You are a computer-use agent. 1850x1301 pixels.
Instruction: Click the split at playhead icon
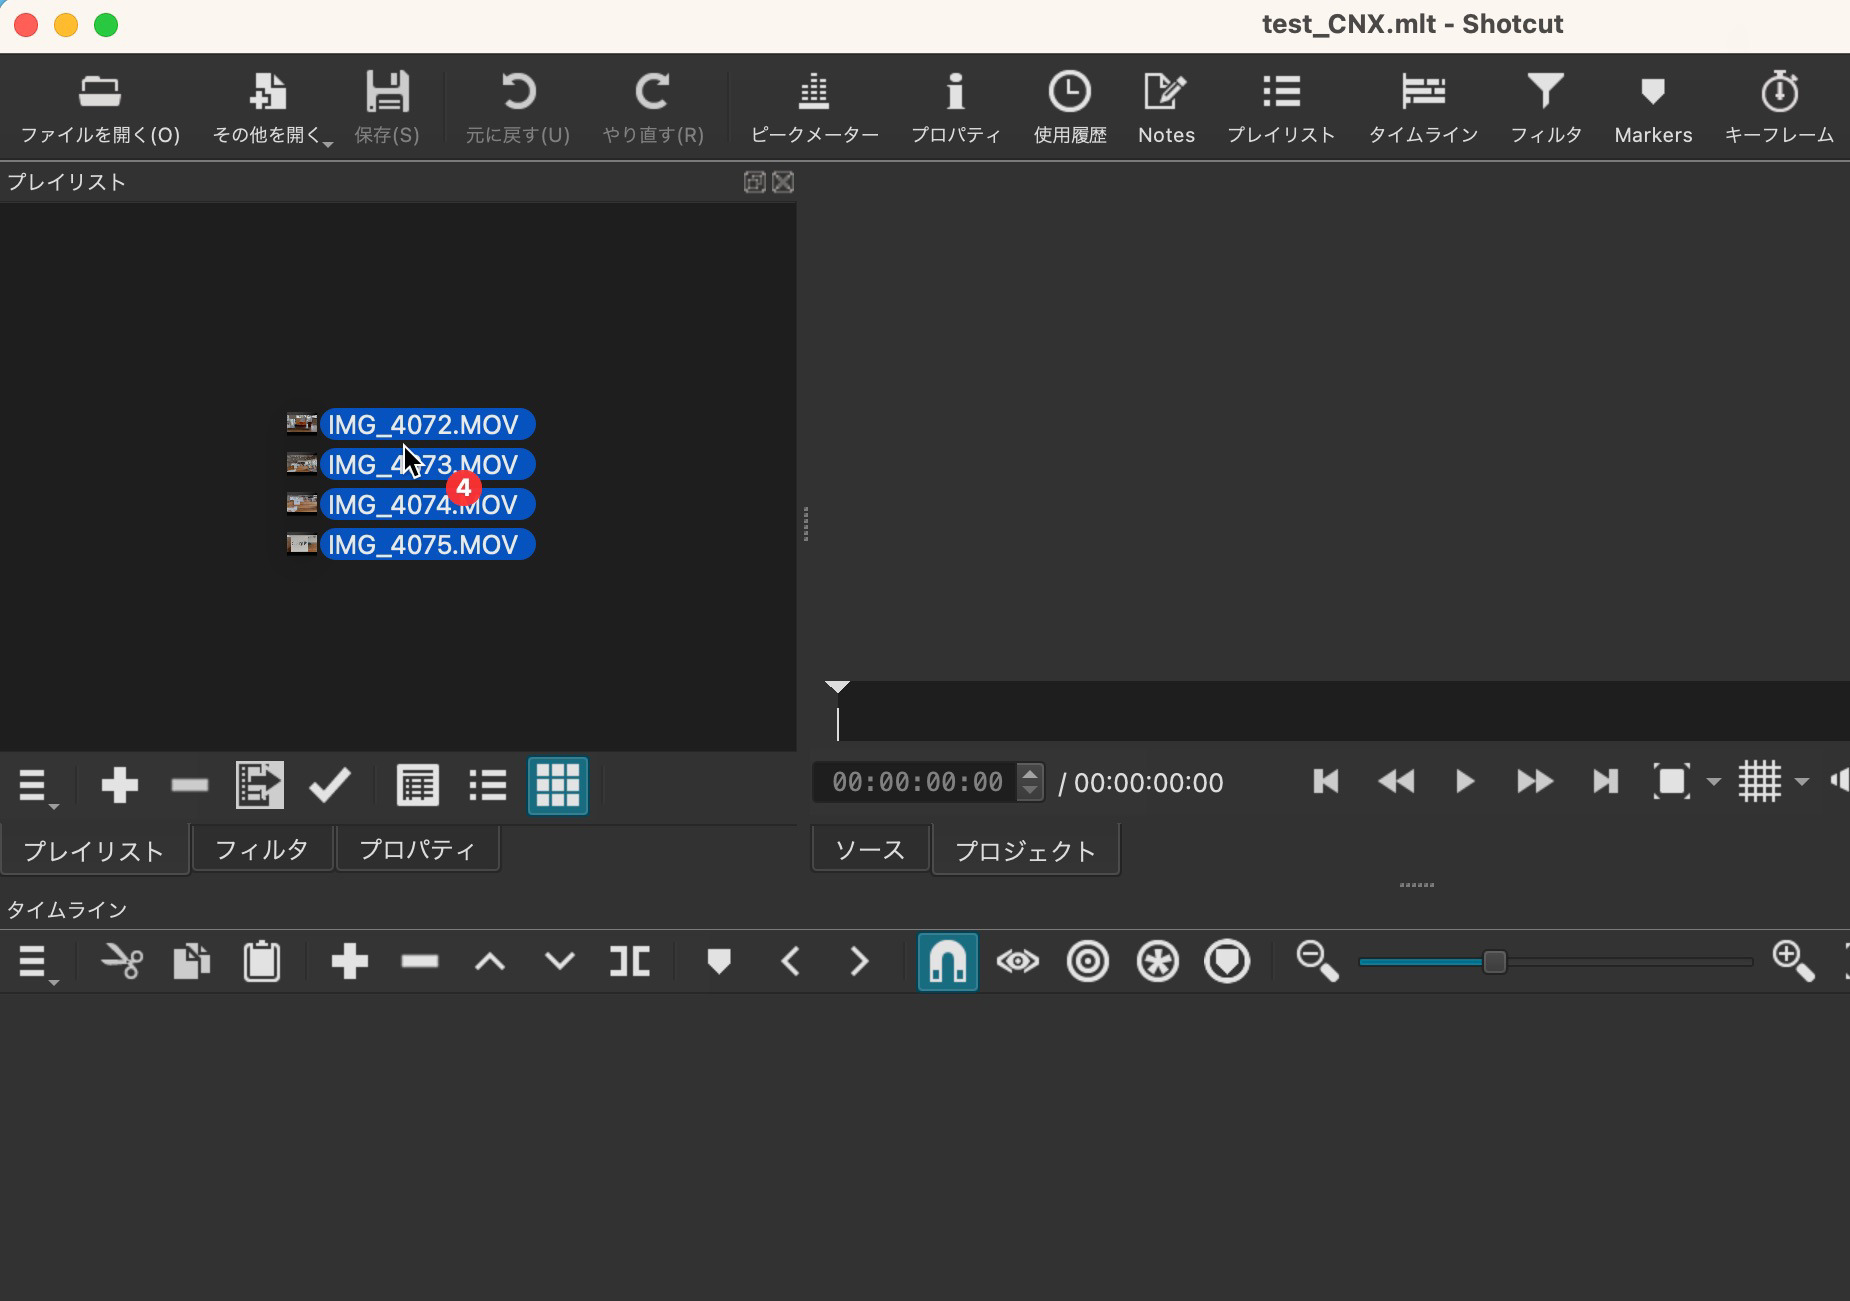629,962
